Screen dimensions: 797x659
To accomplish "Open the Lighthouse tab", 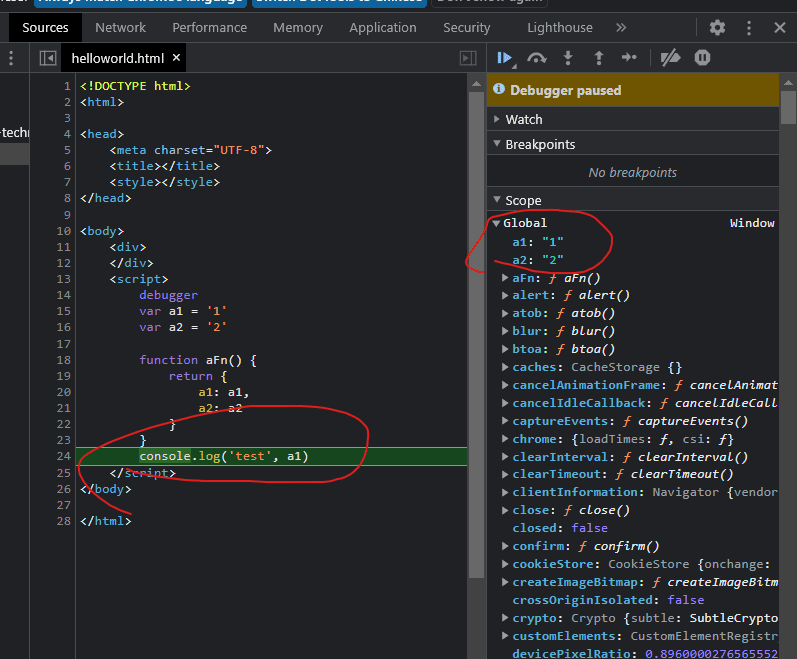I will point(559,28).
